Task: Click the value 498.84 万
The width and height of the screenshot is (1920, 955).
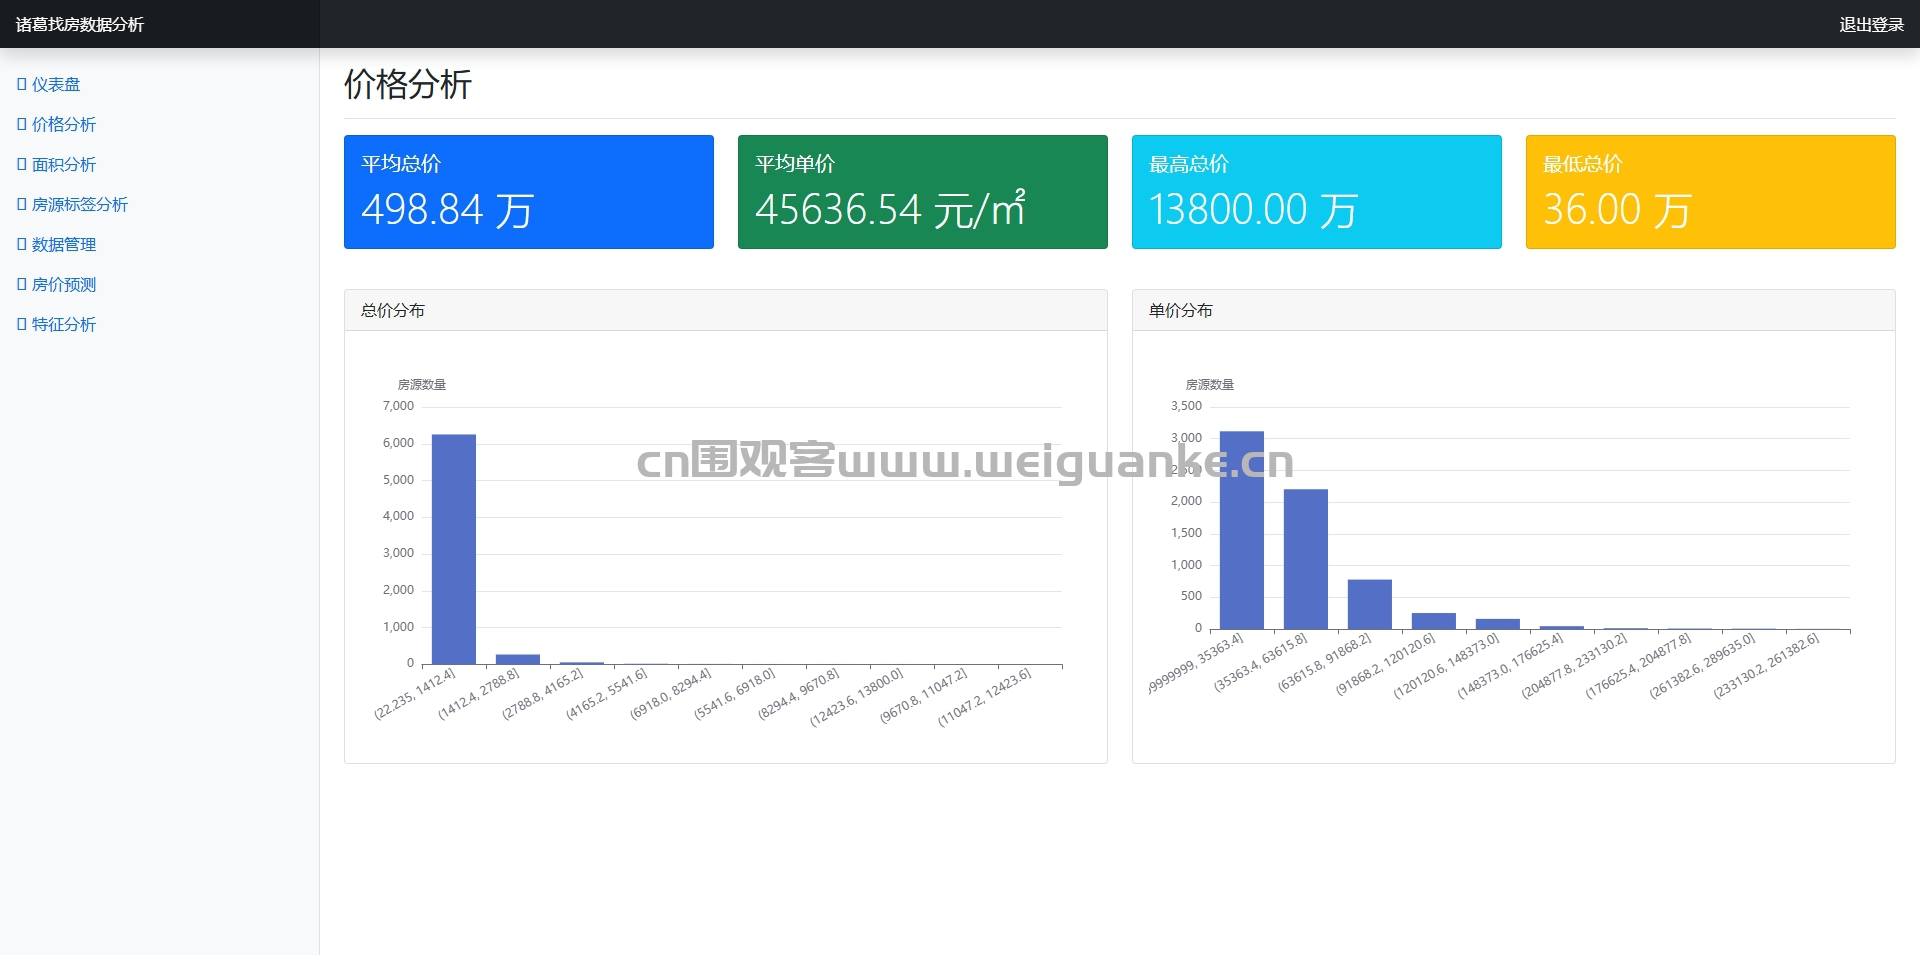Action: click(x=448, y=210)
